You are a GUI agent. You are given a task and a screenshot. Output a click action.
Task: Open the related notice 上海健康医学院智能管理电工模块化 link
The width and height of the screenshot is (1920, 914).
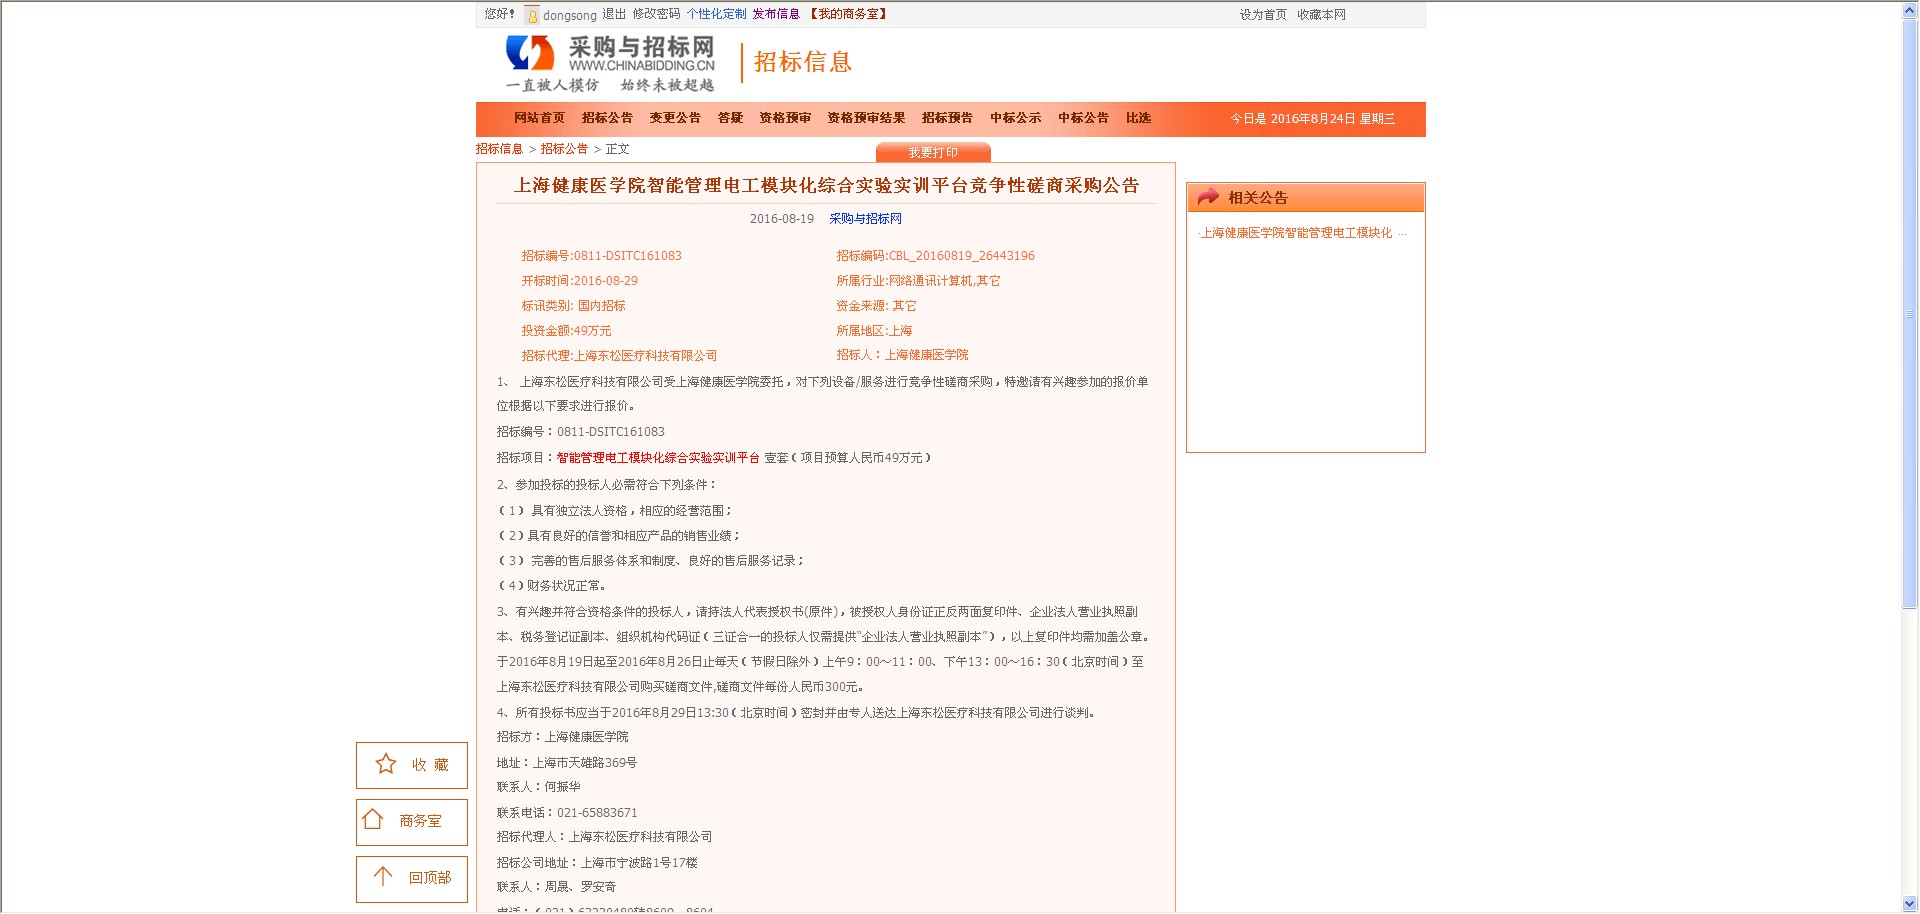coord(1297,233)
